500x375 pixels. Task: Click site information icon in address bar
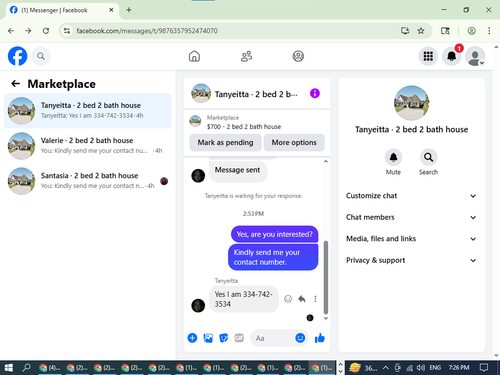(x=67, y=31)
